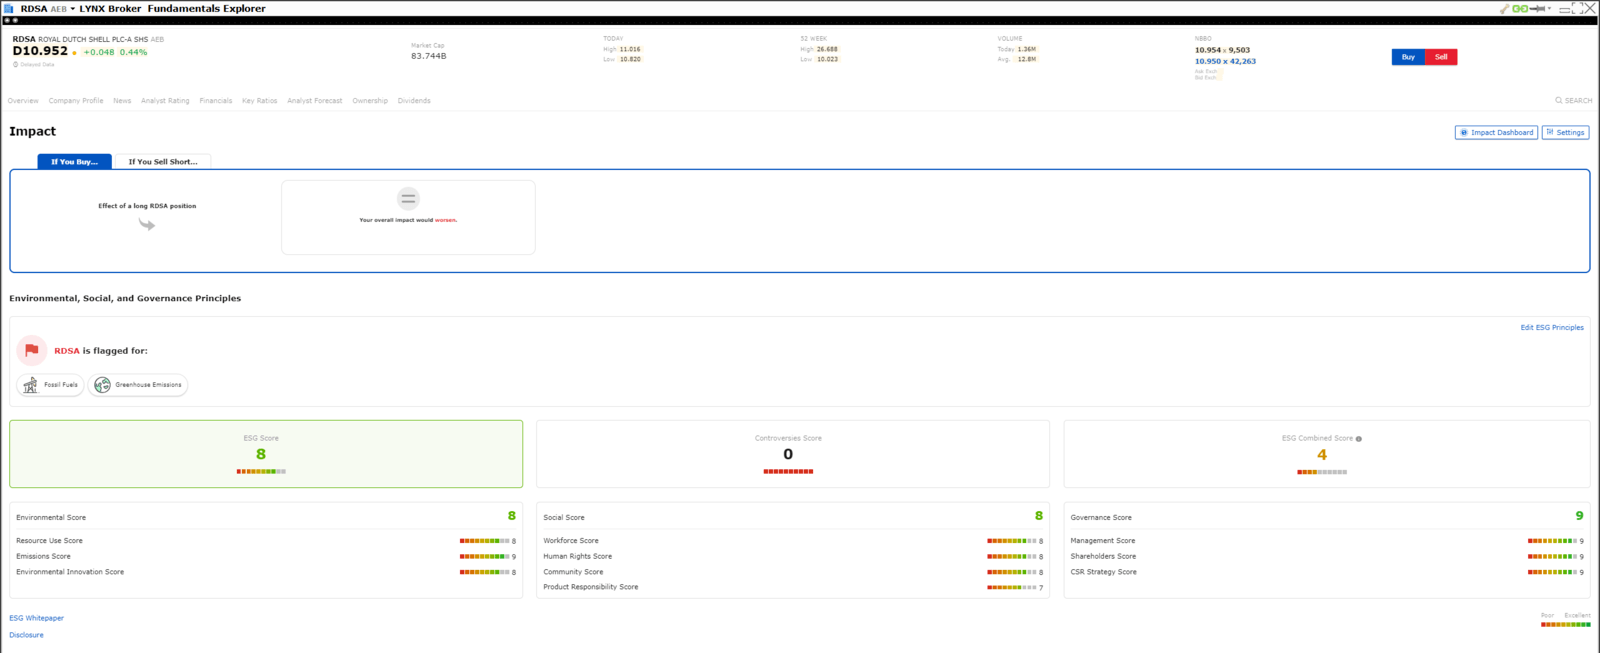Click the Community Score row
Viewport: 1600px width, 653px height.
point(793,572)
